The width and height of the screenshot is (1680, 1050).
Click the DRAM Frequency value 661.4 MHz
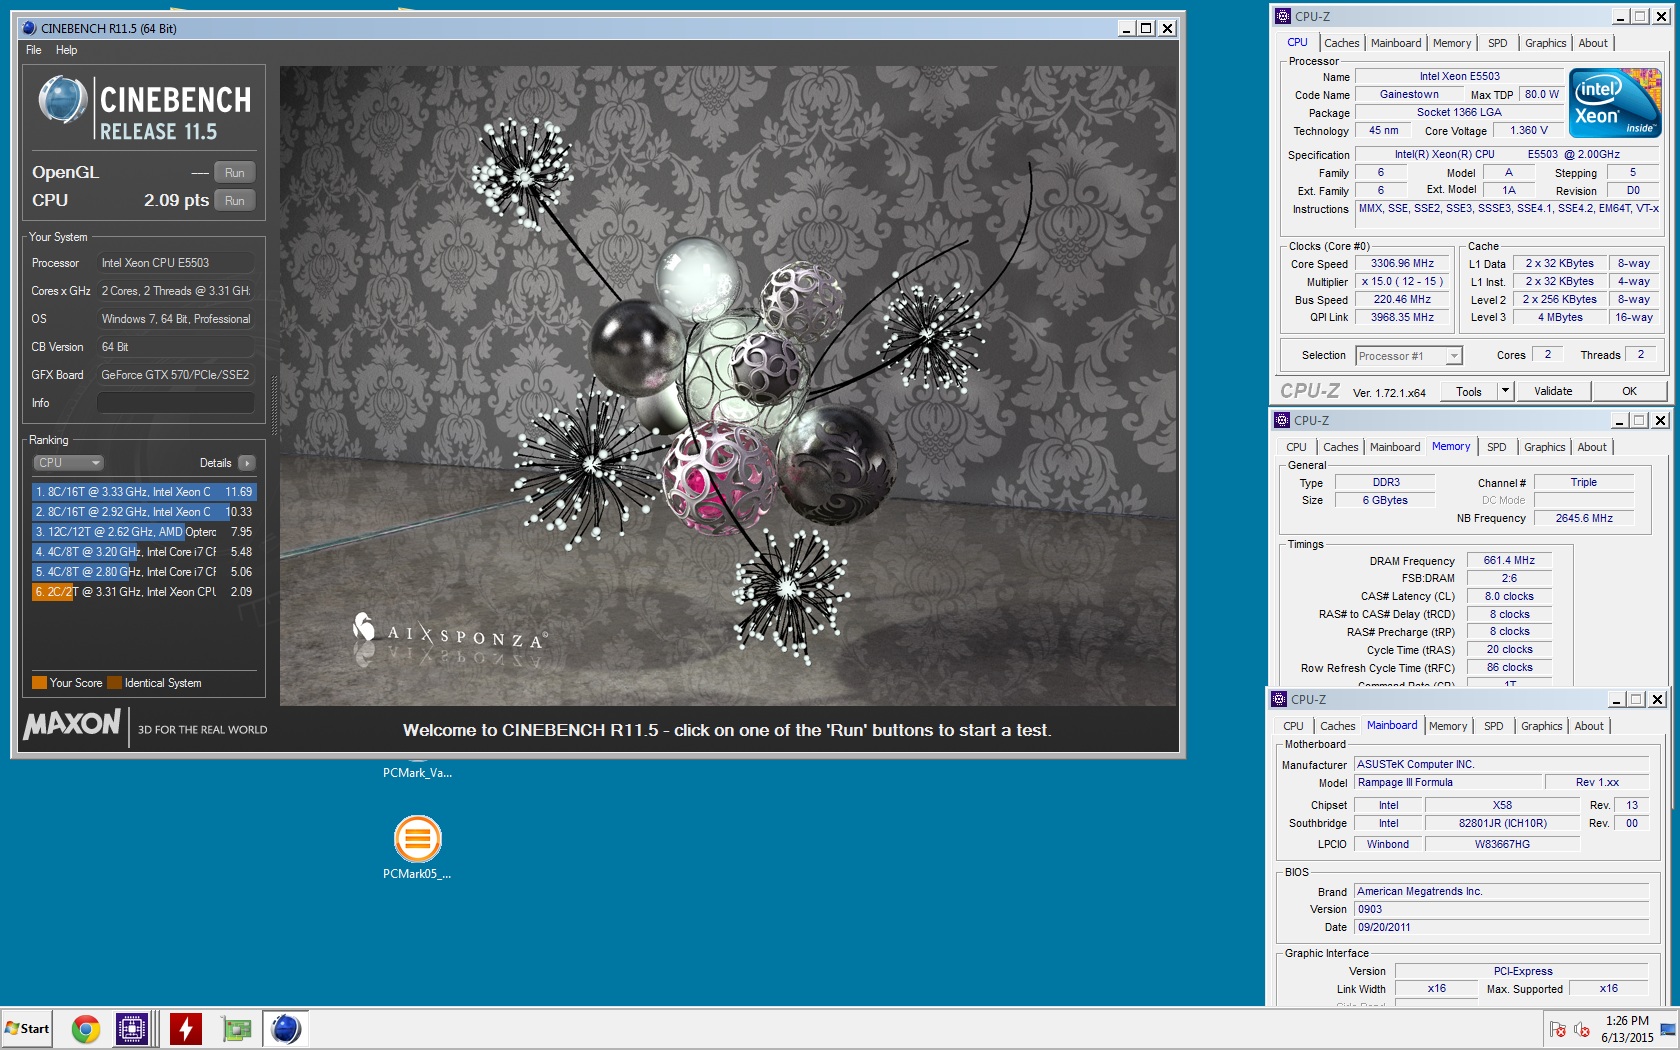point(1509,561)
